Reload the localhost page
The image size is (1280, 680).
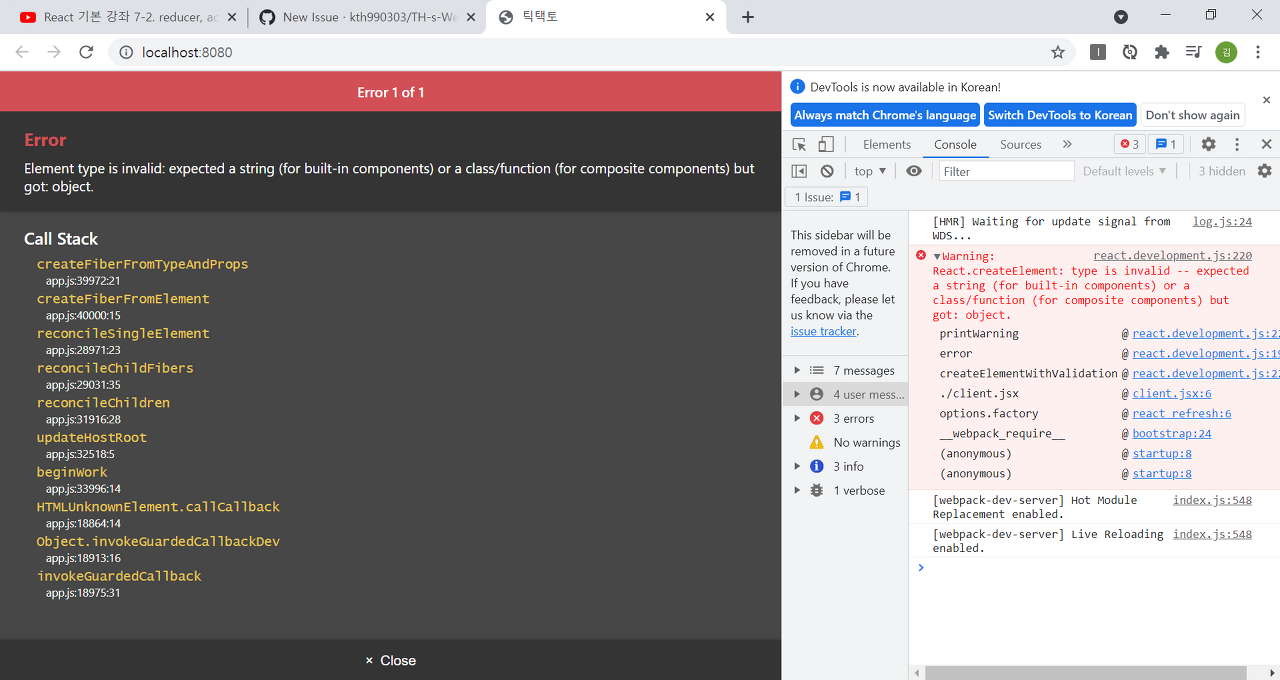pyautogui.click(x=86, y=52)
